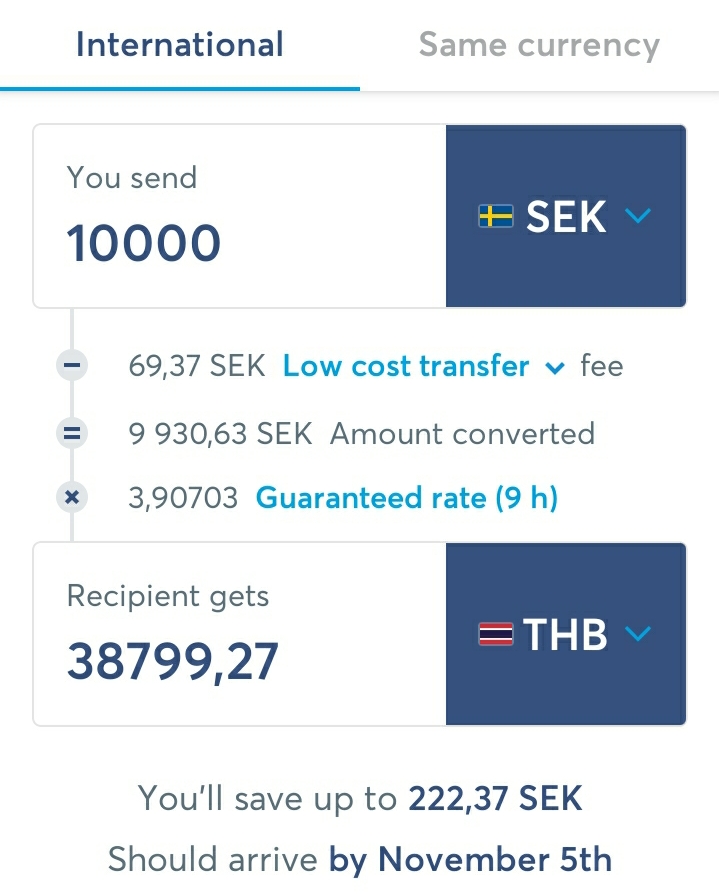Select the SEK currency label
The image size is (719, 894).
[x=566, y=216]
